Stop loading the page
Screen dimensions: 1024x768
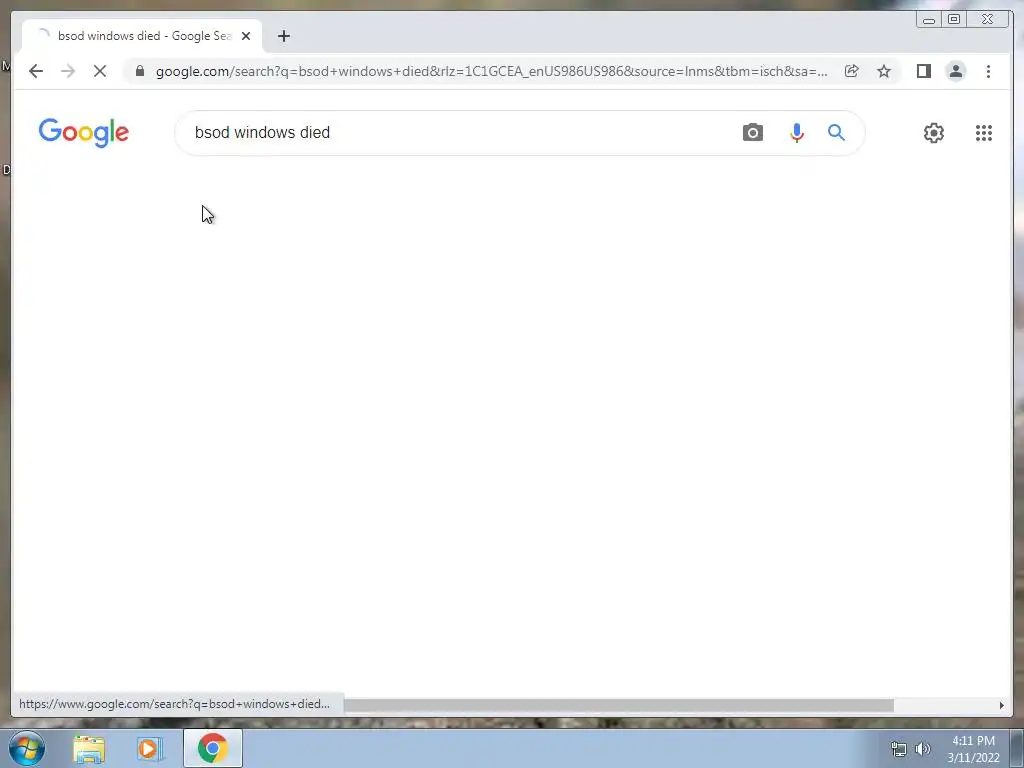click(100, 71)
